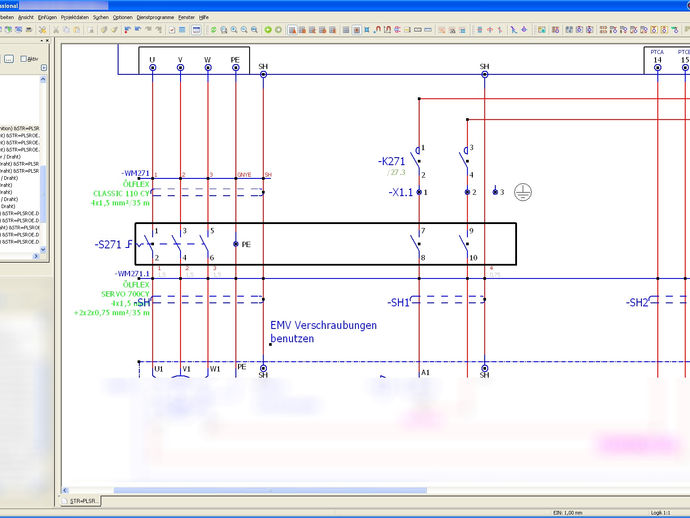Select the -WM271 cable label

(136, 173)
